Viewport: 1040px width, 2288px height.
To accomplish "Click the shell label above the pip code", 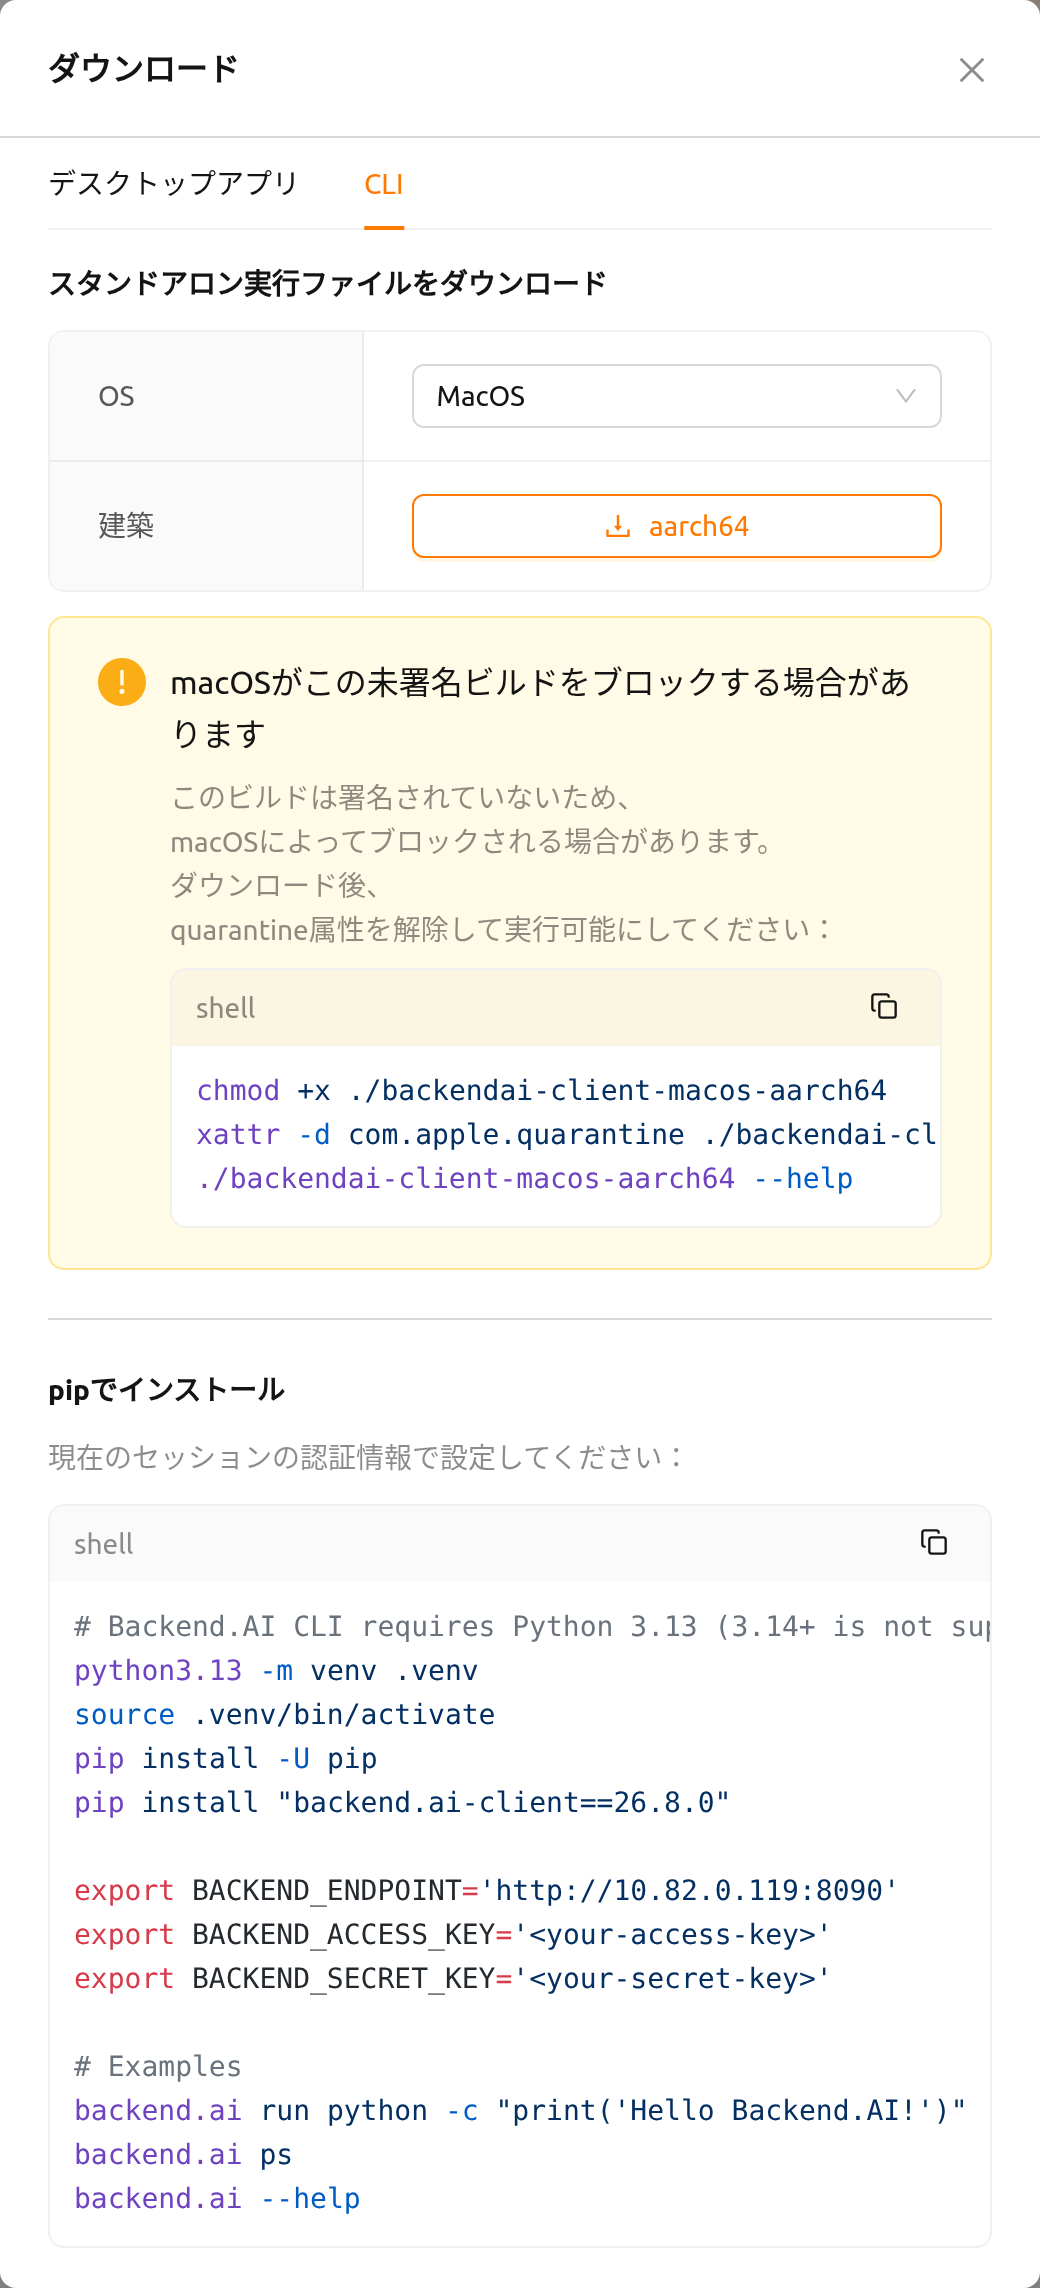I will (104, 1544).
